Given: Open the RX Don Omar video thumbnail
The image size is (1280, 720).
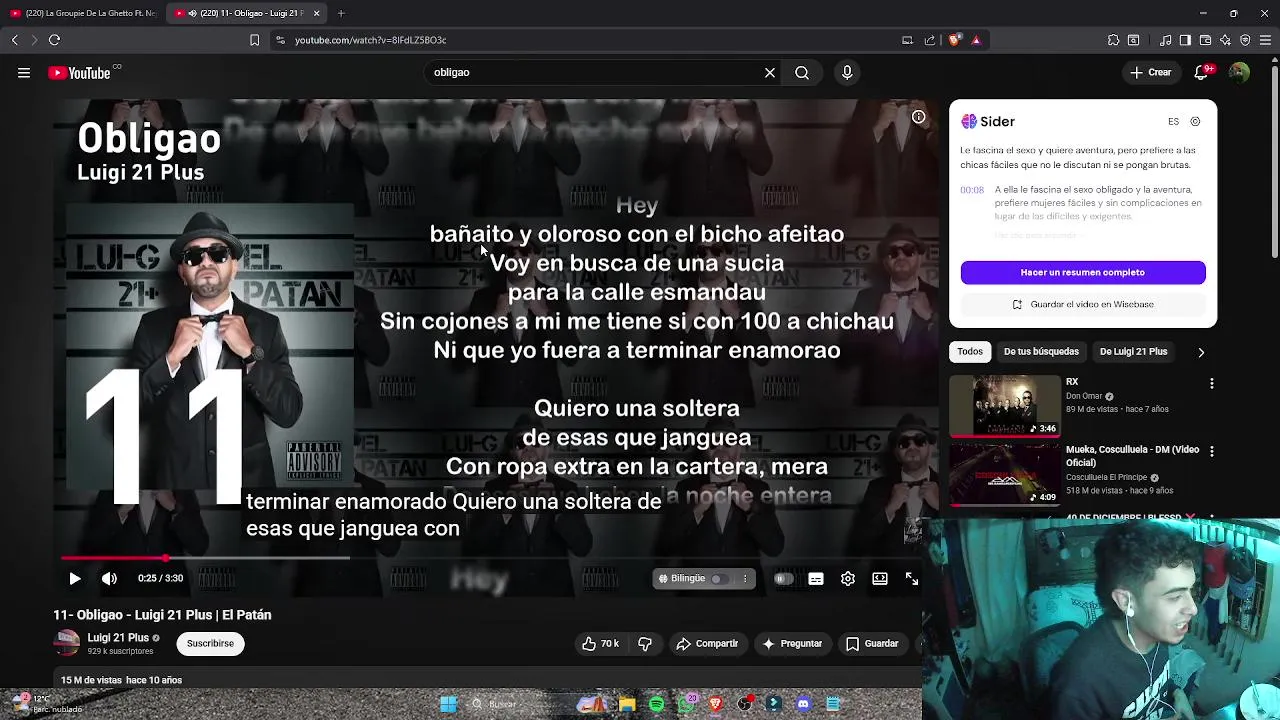Looking at the screenshot, I should coord(1005,405).
